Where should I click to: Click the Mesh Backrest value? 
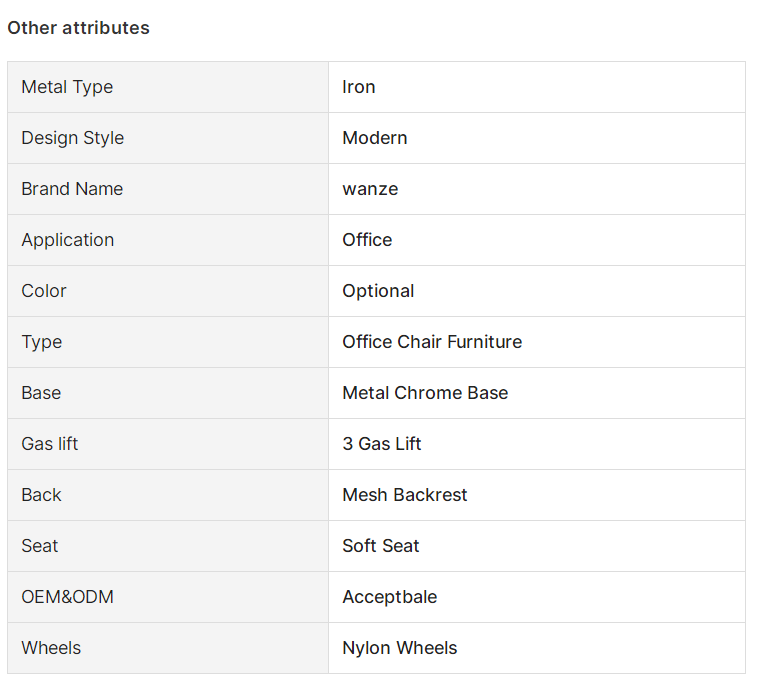pos(405,495)
